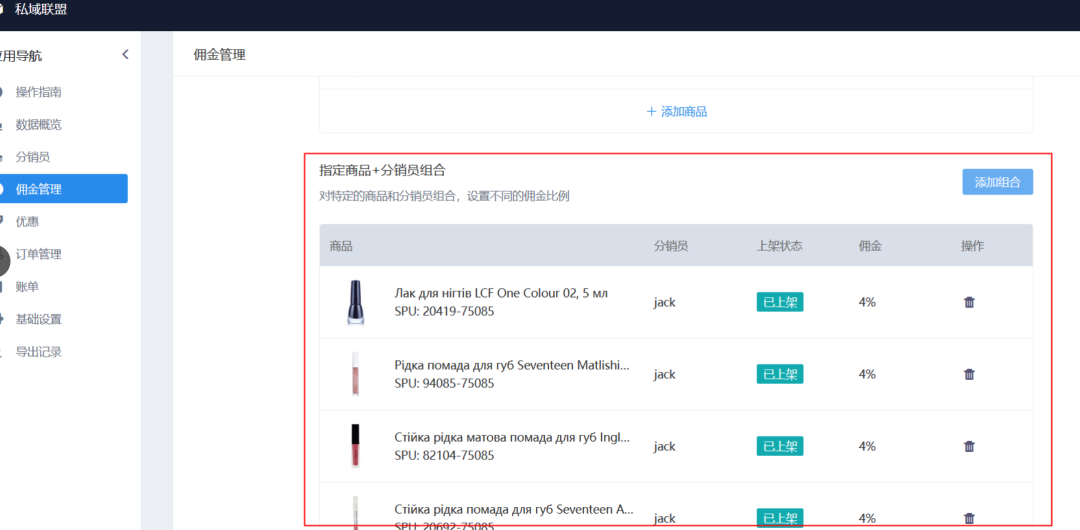Image resolution: width=1080 pixels, height=530 pixels.
Task: Click the nail polish product thumbnail
Action: coord(355,302)
